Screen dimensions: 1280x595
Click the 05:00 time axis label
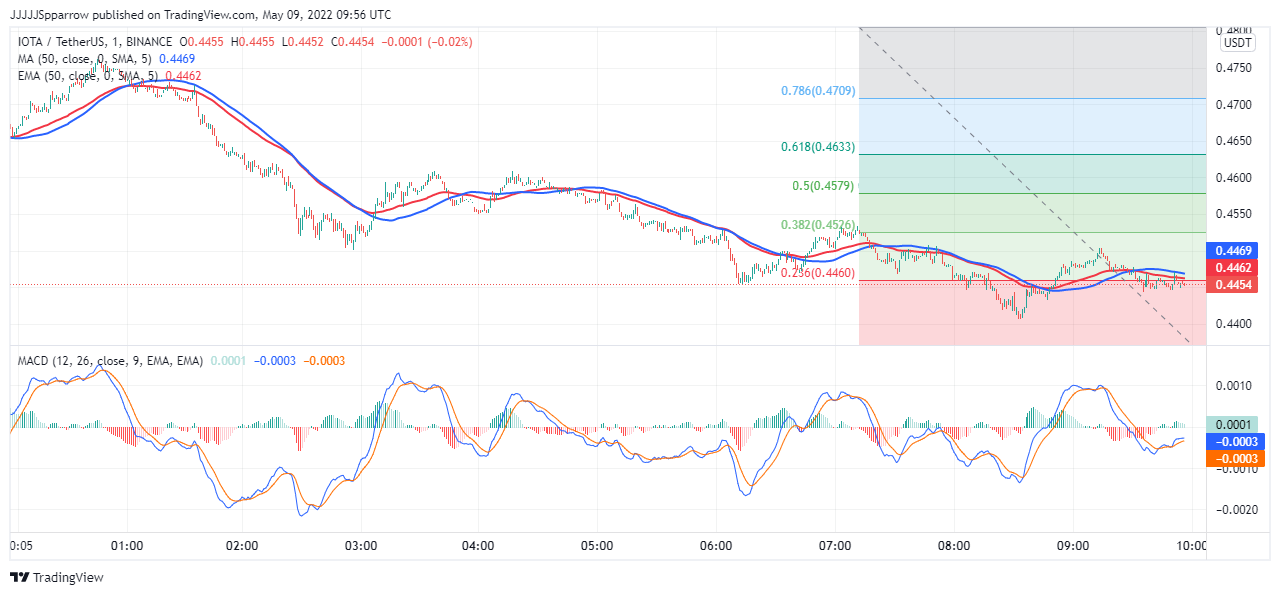click(x=596, y=546)
